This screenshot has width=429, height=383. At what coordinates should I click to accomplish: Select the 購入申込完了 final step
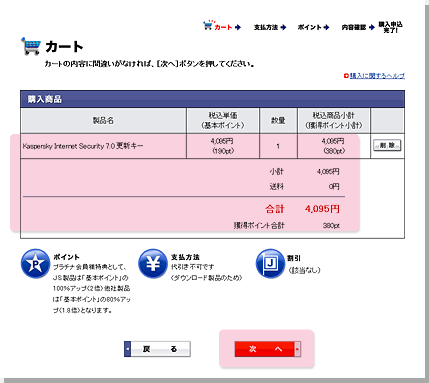(390, 27)
